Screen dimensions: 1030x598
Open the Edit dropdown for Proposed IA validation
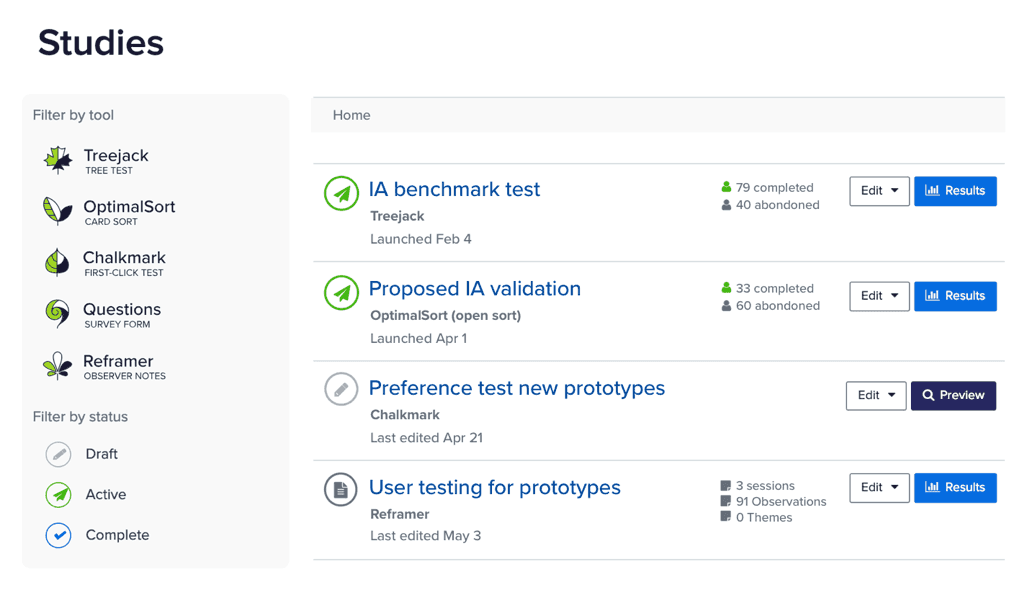(880, 296)
